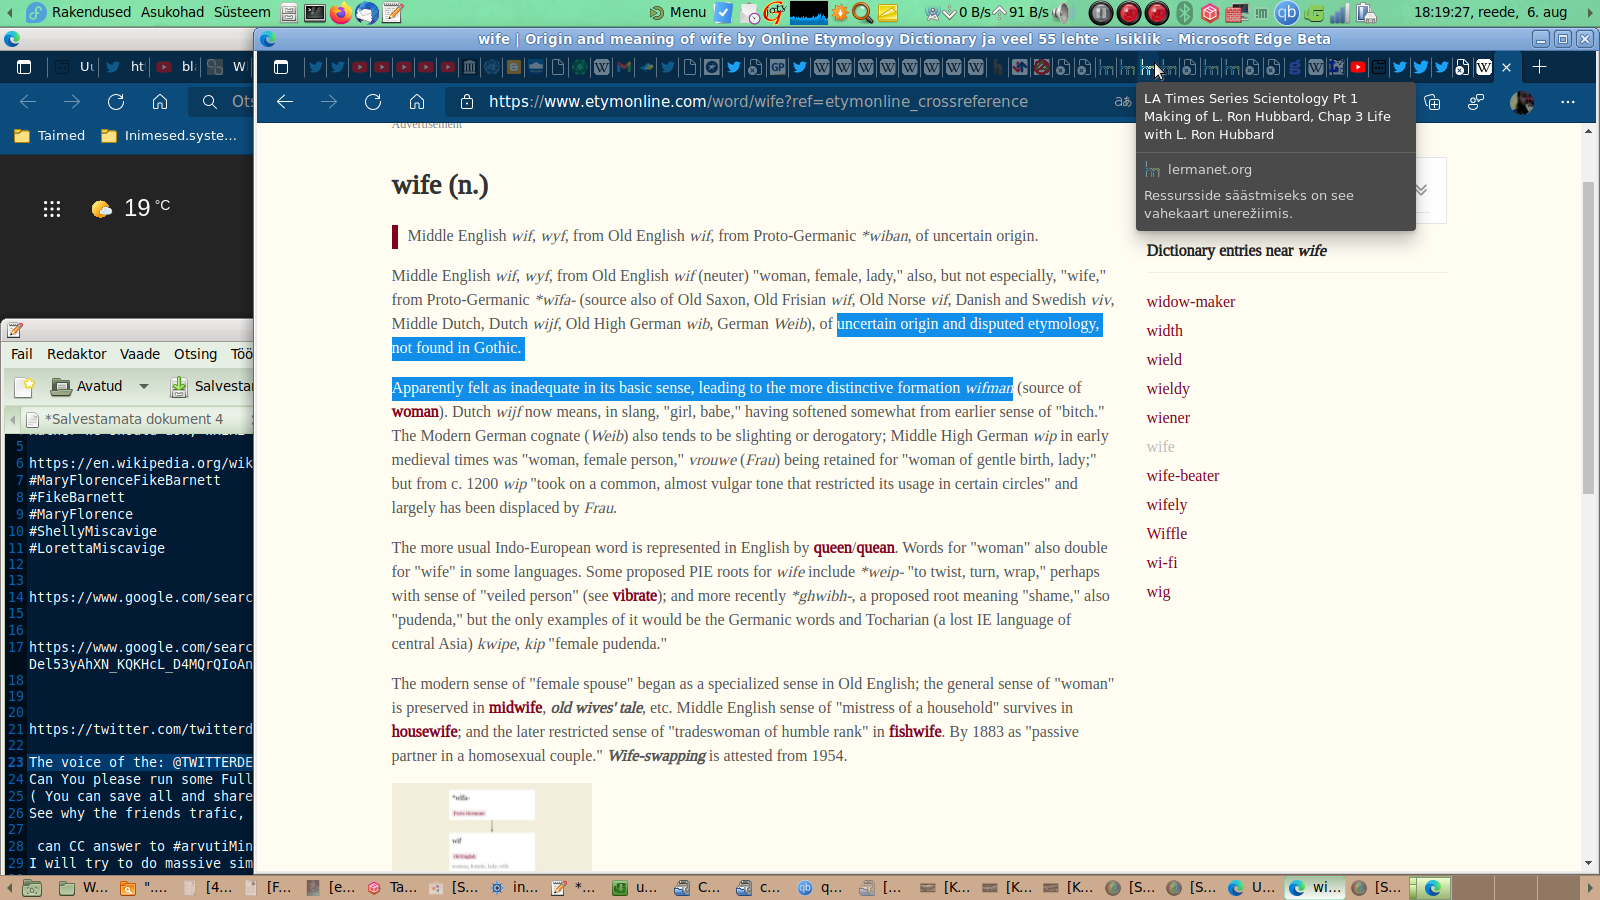Image resolution: width=1600 pixels, height=900 pixels.
Task: Open home page in etymonline Edge window
Action: 417,101
